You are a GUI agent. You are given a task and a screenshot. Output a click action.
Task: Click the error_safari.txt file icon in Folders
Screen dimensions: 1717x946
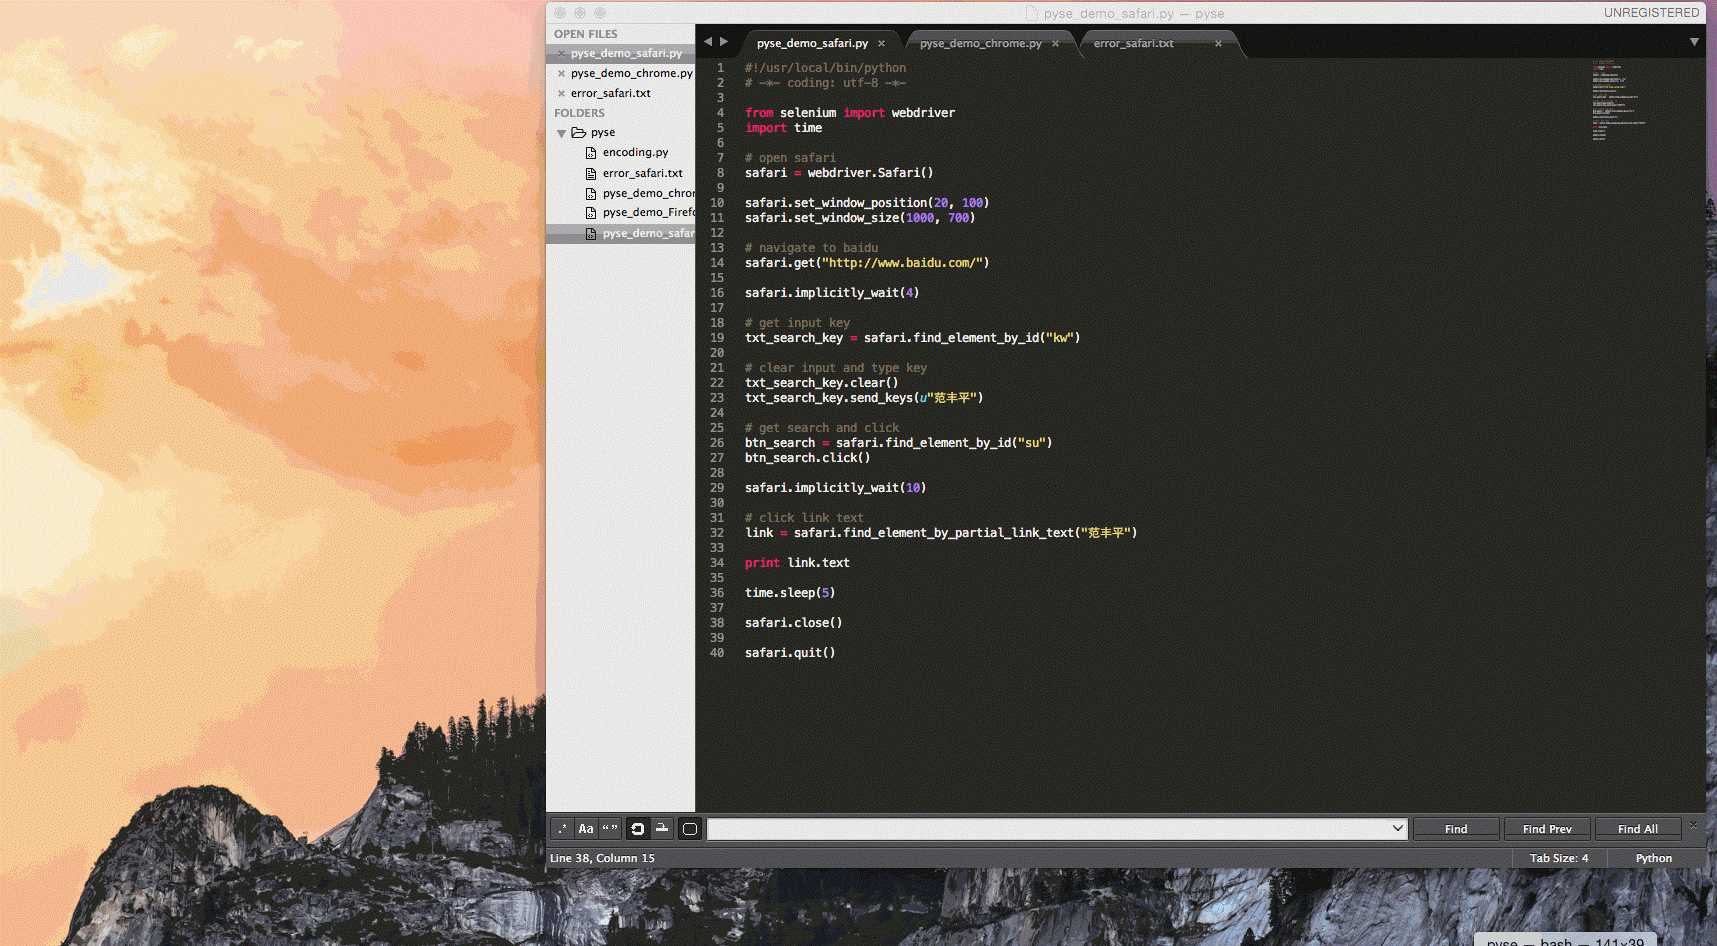591,173
